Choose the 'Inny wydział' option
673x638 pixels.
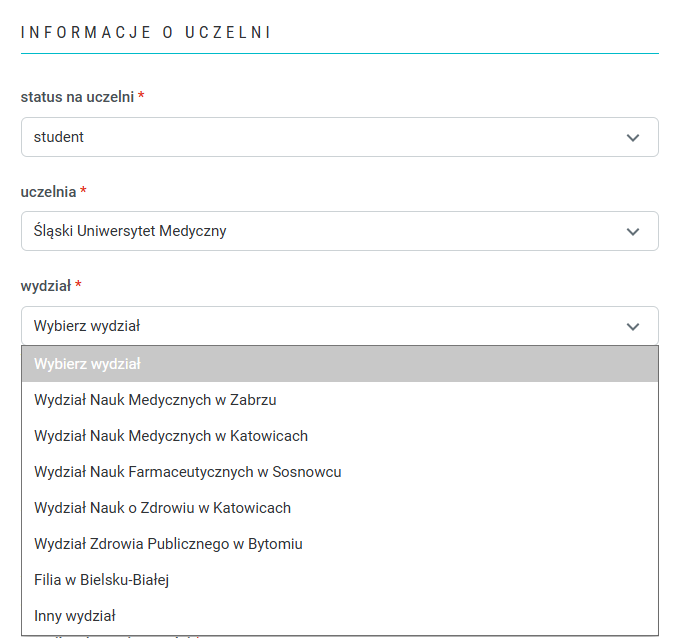pyautogui.click(x=75, y=616)
